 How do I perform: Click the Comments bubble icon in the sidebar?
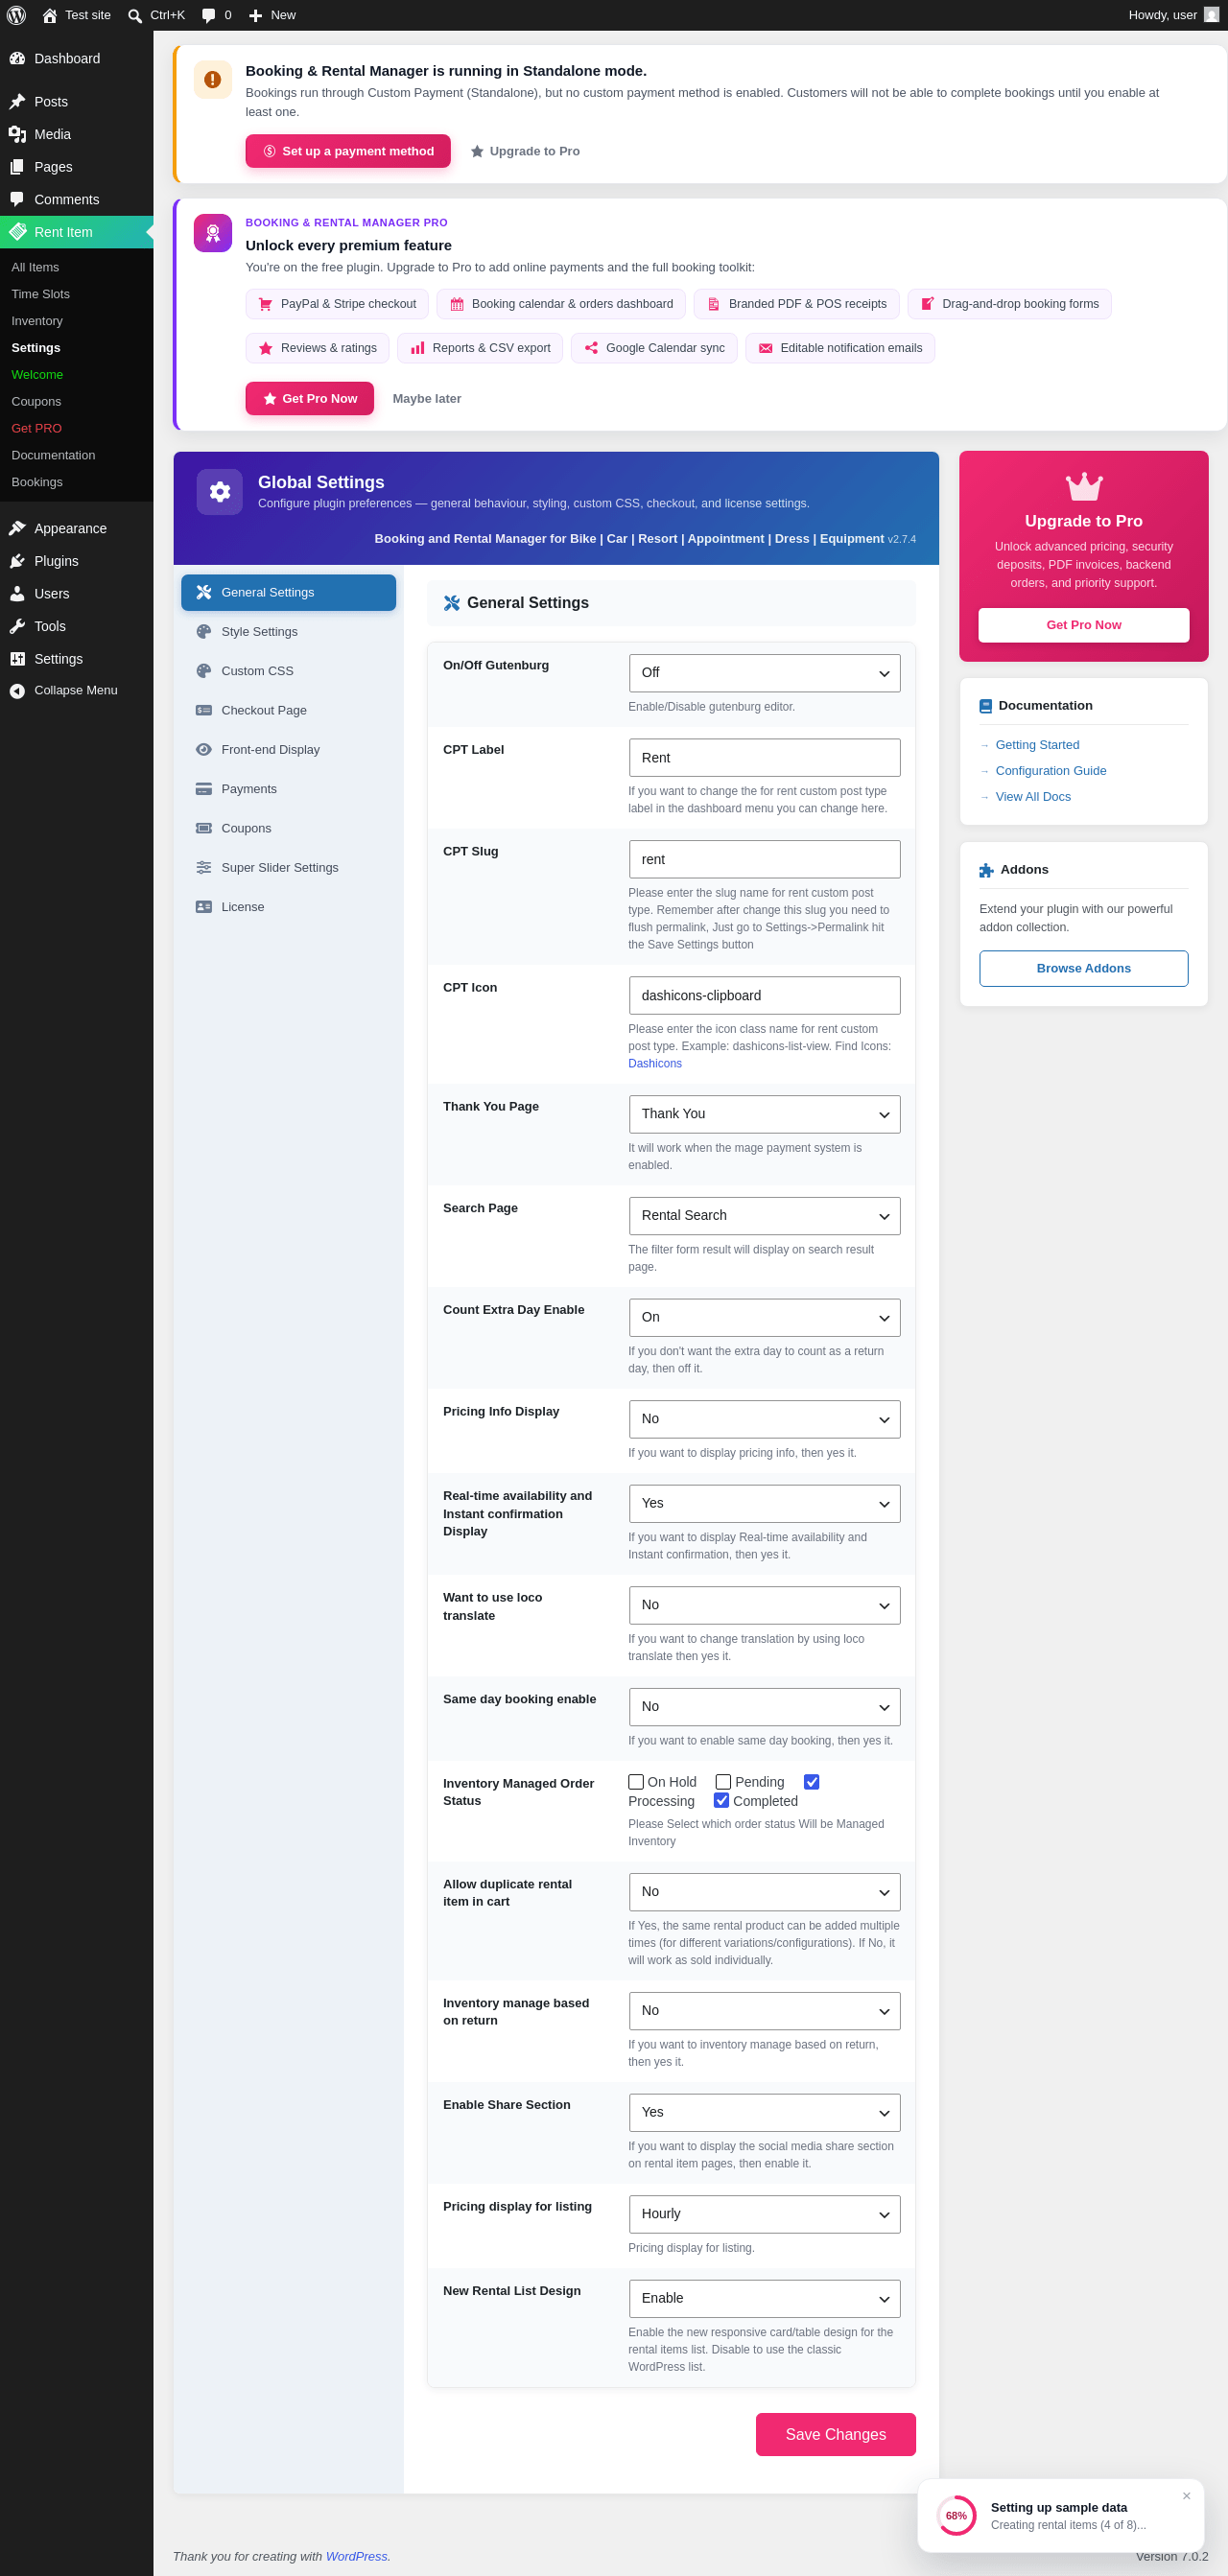pyautogui.click(x=17, y=200)
